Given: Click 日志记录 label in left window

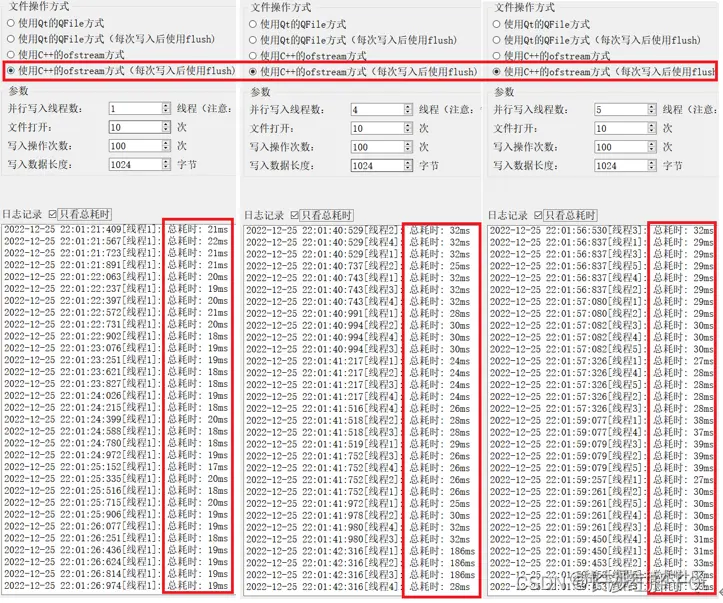Looking at the screenshot, I should 22,214.
